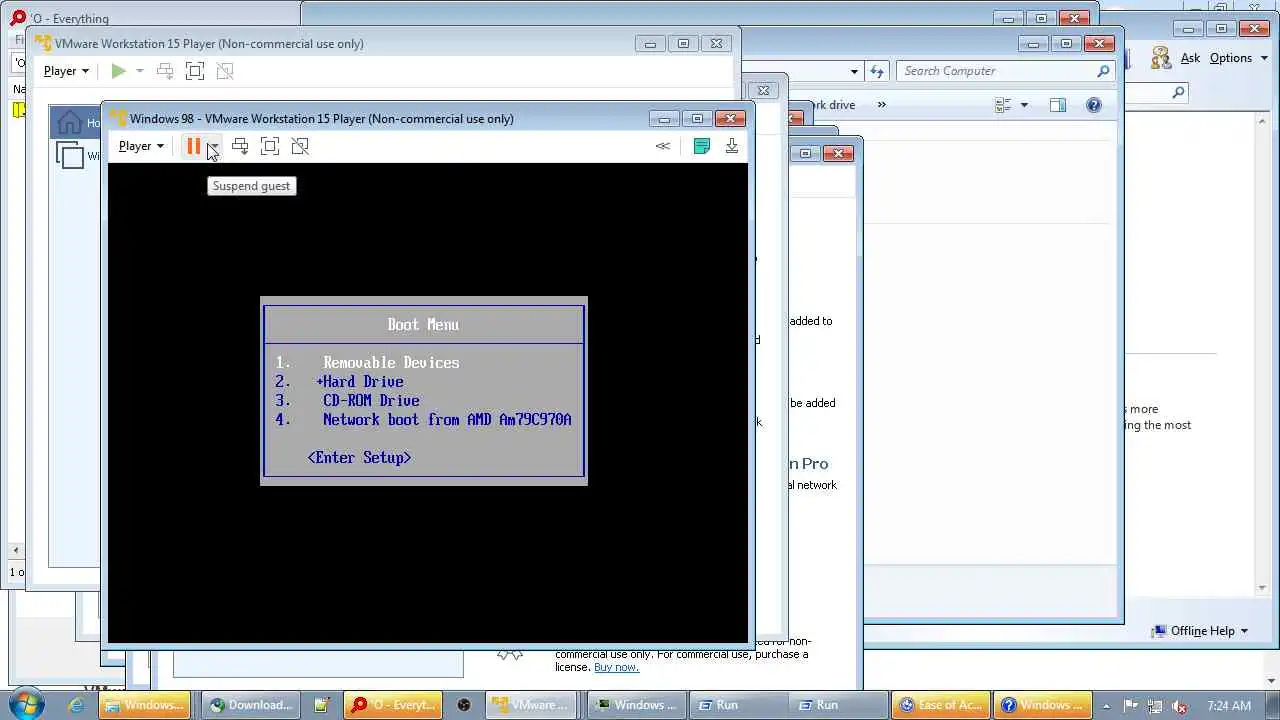The width and height of the screenshot is (1280, 720).
Task: Click the volume speaker tray icon
Action: click(x=1180, y=705)
